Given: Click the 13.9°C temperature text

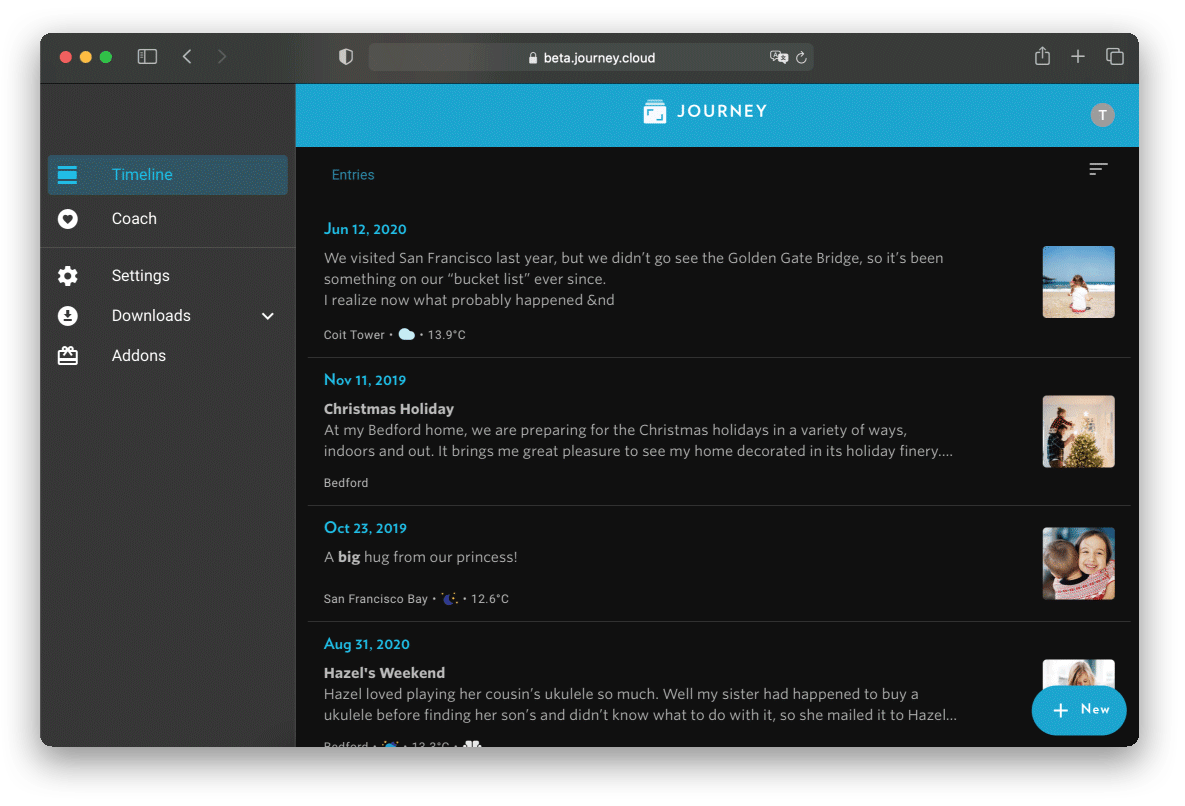Looking at the screenshot, I should click(447, 335).
